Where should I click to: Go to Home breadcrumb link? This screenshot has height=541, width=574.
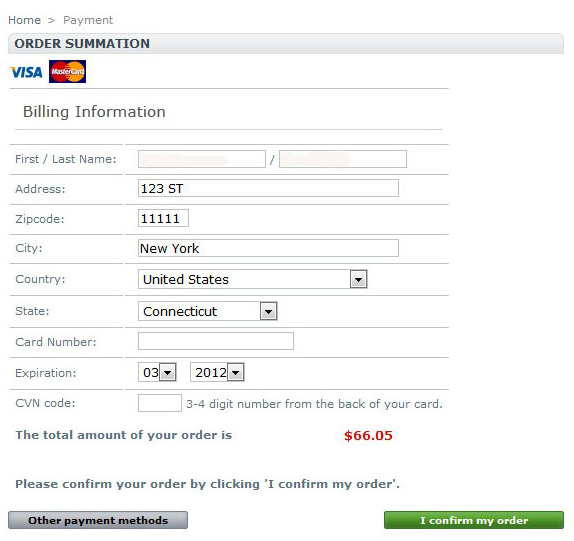pos(24,20)
